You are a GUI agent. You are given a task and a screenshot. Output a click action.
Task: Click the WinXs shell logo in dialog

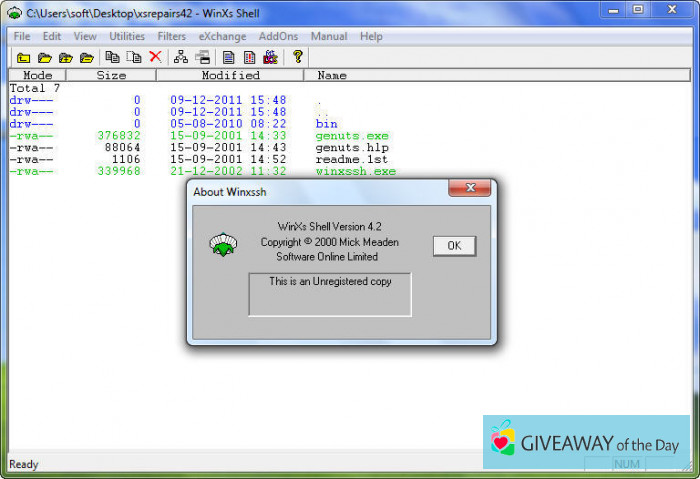tap(222, 244)
